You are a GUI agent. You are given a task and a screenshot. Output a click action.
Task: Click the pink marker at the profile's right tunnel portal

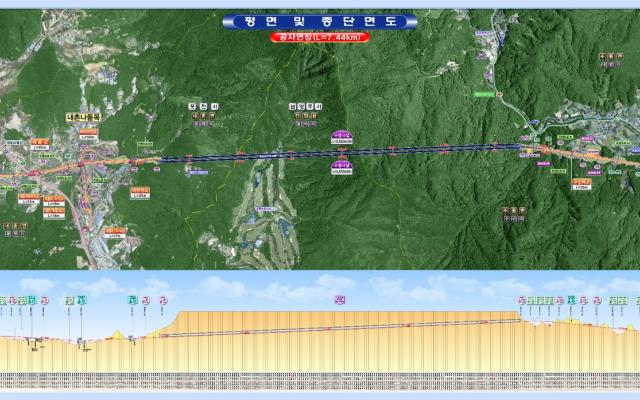click(x=522, y=299)
